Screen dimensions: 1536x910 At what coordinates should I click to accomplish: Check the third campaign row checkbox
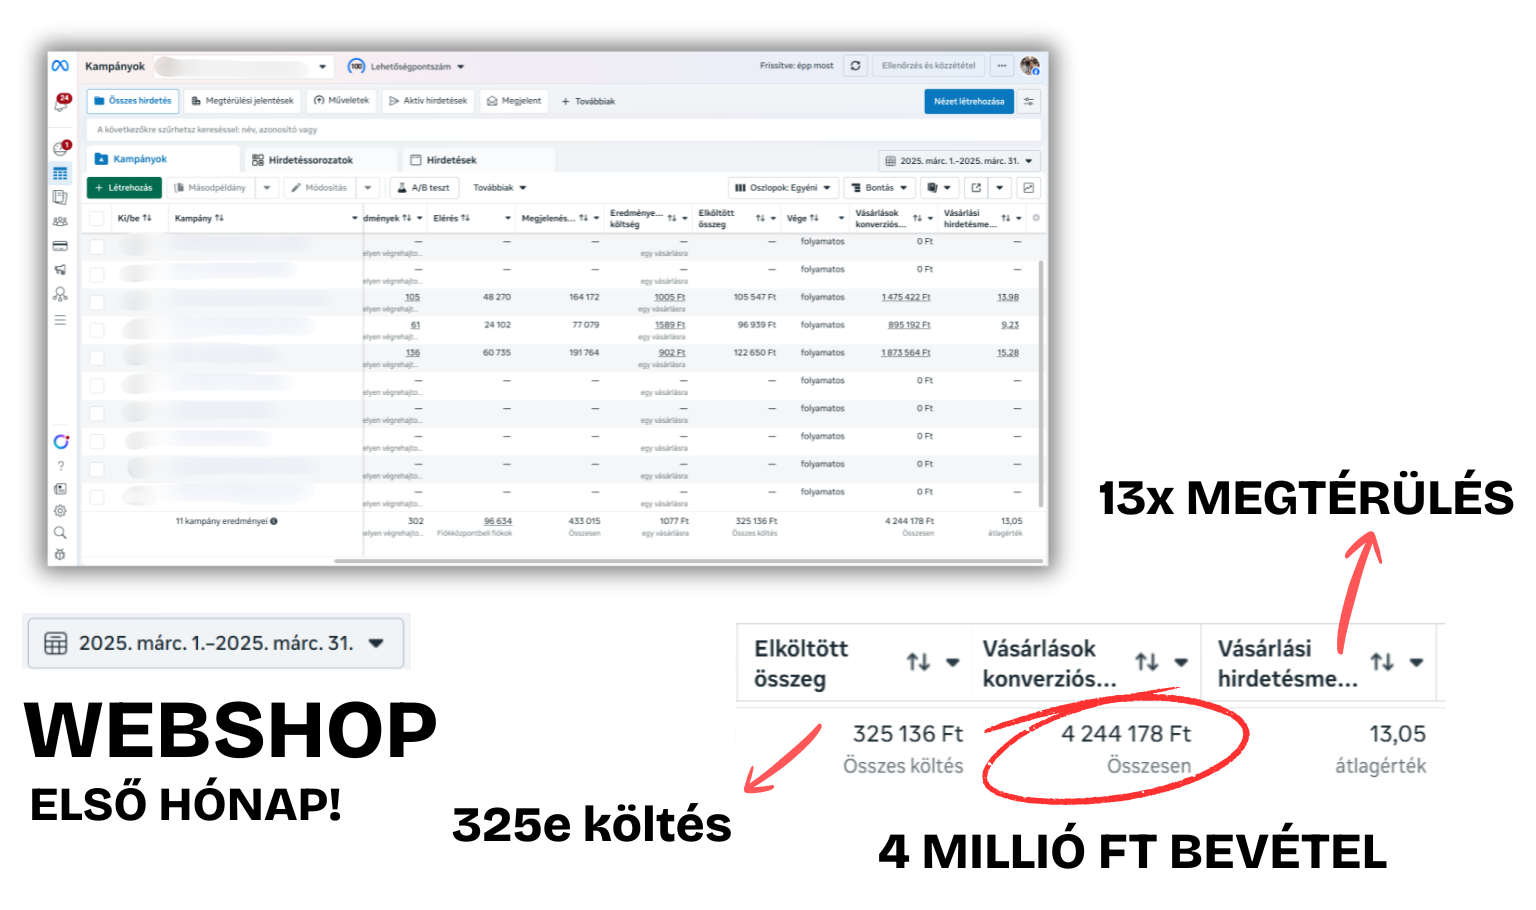point(97,302)
